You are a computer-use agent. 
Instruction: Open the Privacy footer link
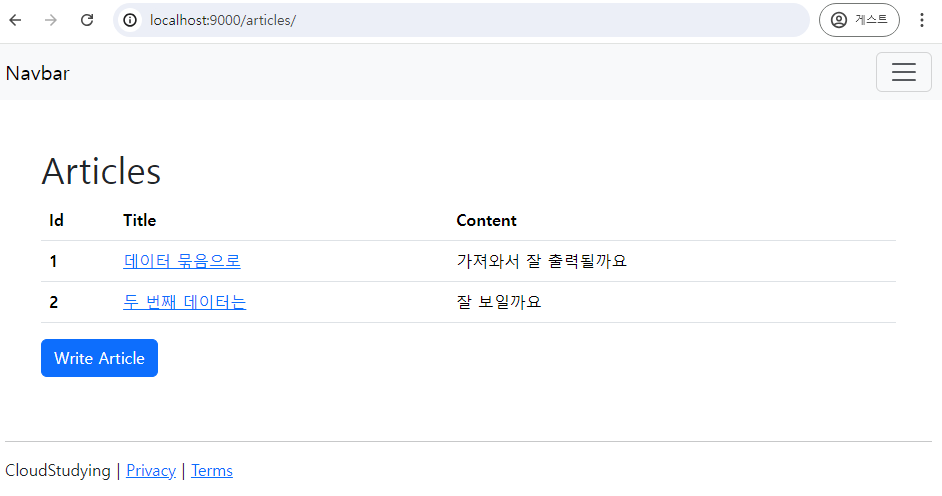151,470
